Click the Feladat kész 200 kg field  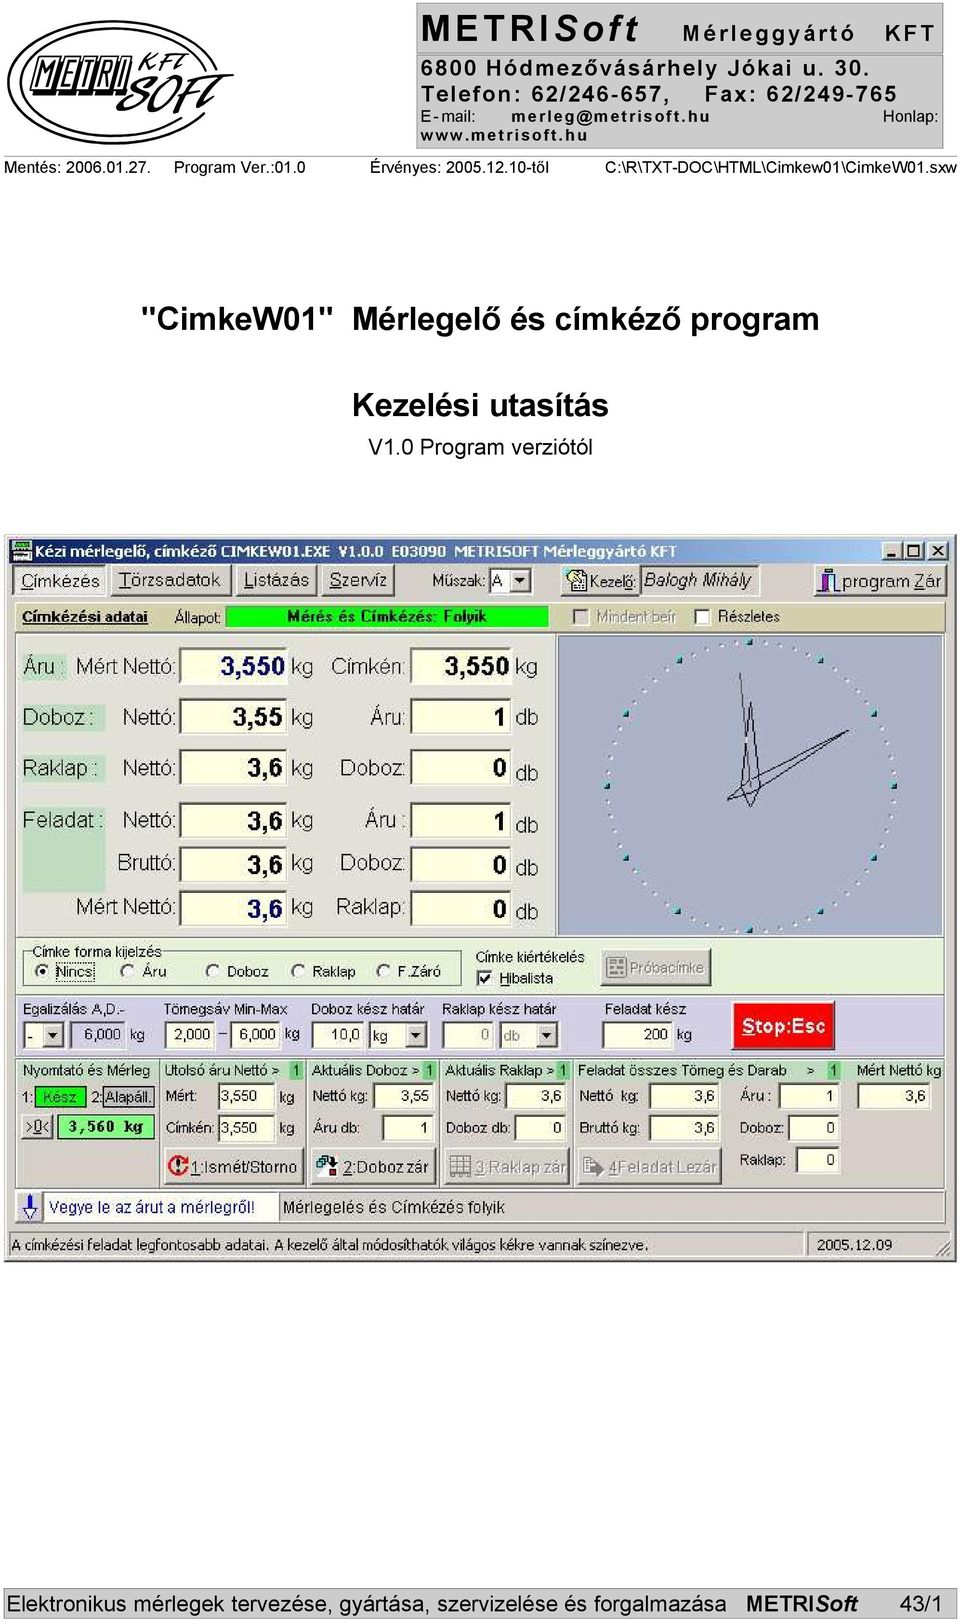637,1035
